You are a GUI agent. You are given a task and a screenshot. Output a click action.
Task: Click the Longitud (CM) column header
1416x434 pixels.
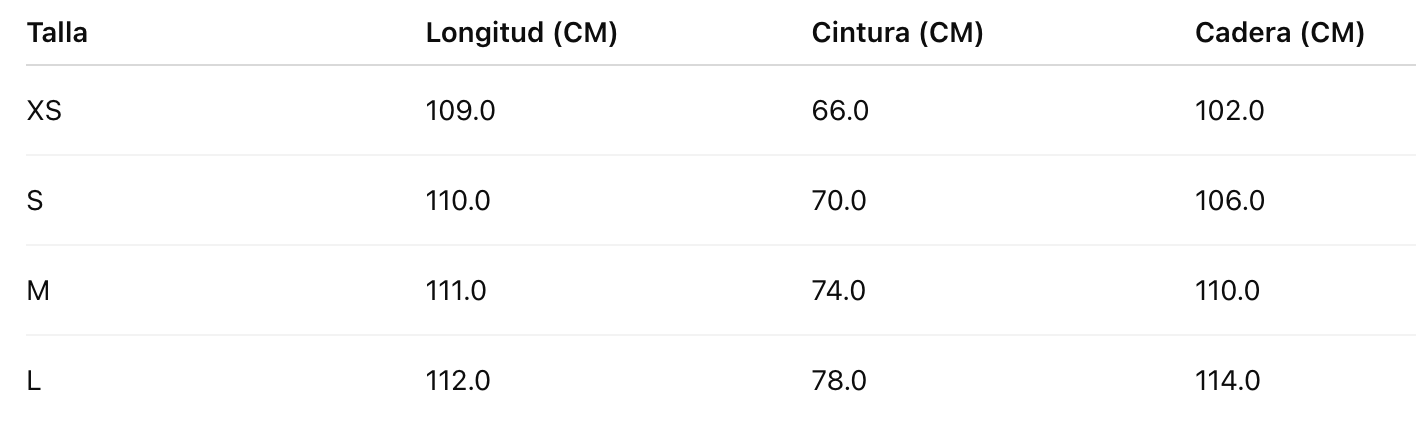[521, 33]
